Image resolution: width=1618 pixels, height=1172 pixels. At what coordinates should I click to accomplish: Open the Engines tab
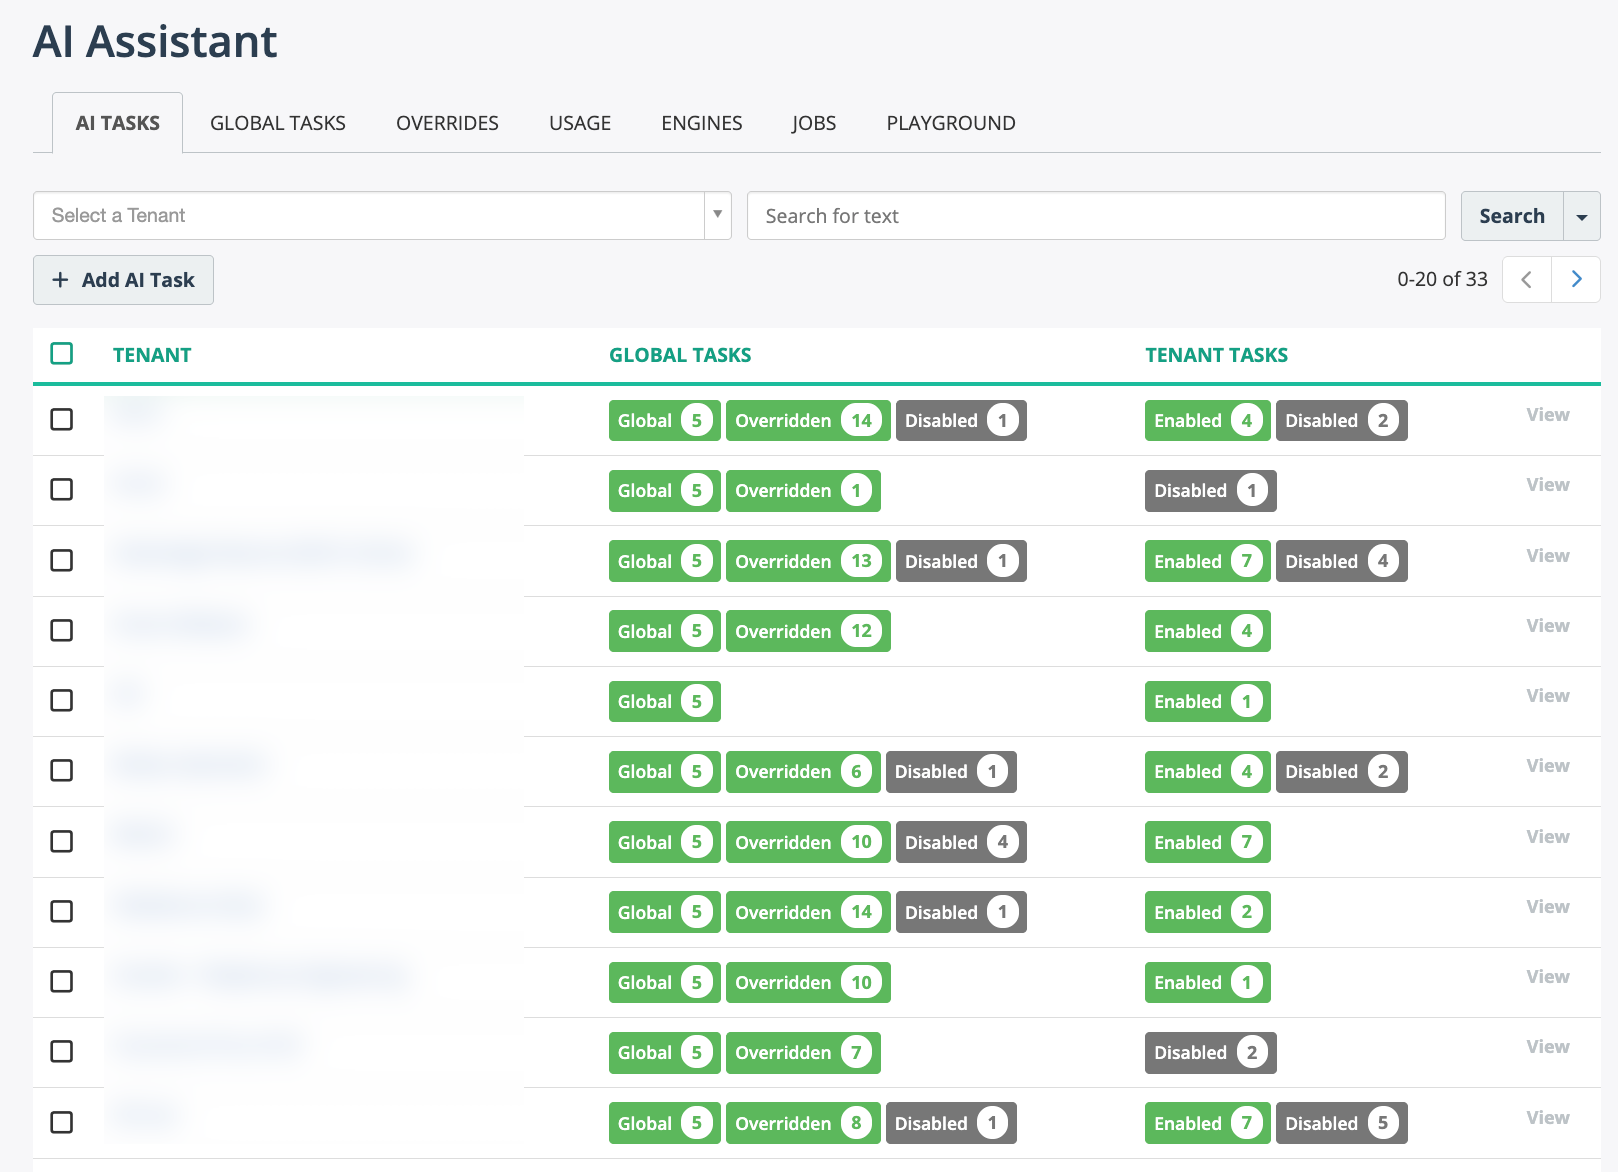click(x=701, y=123)
